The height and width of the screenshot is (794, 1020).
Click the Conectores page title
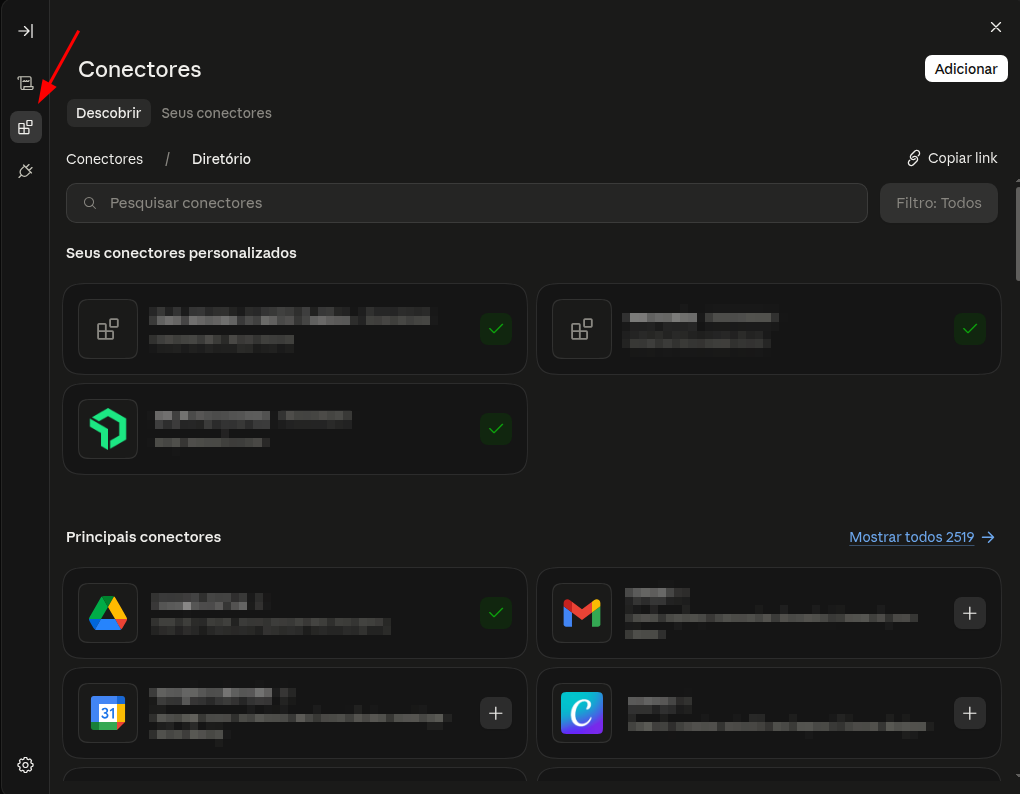pyautogui.click(x=140, y=69)
